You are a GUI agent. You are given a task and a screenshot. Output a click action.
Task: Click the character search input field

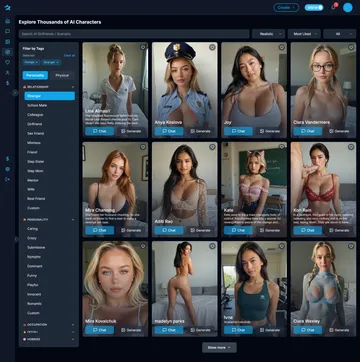[134, 34]
